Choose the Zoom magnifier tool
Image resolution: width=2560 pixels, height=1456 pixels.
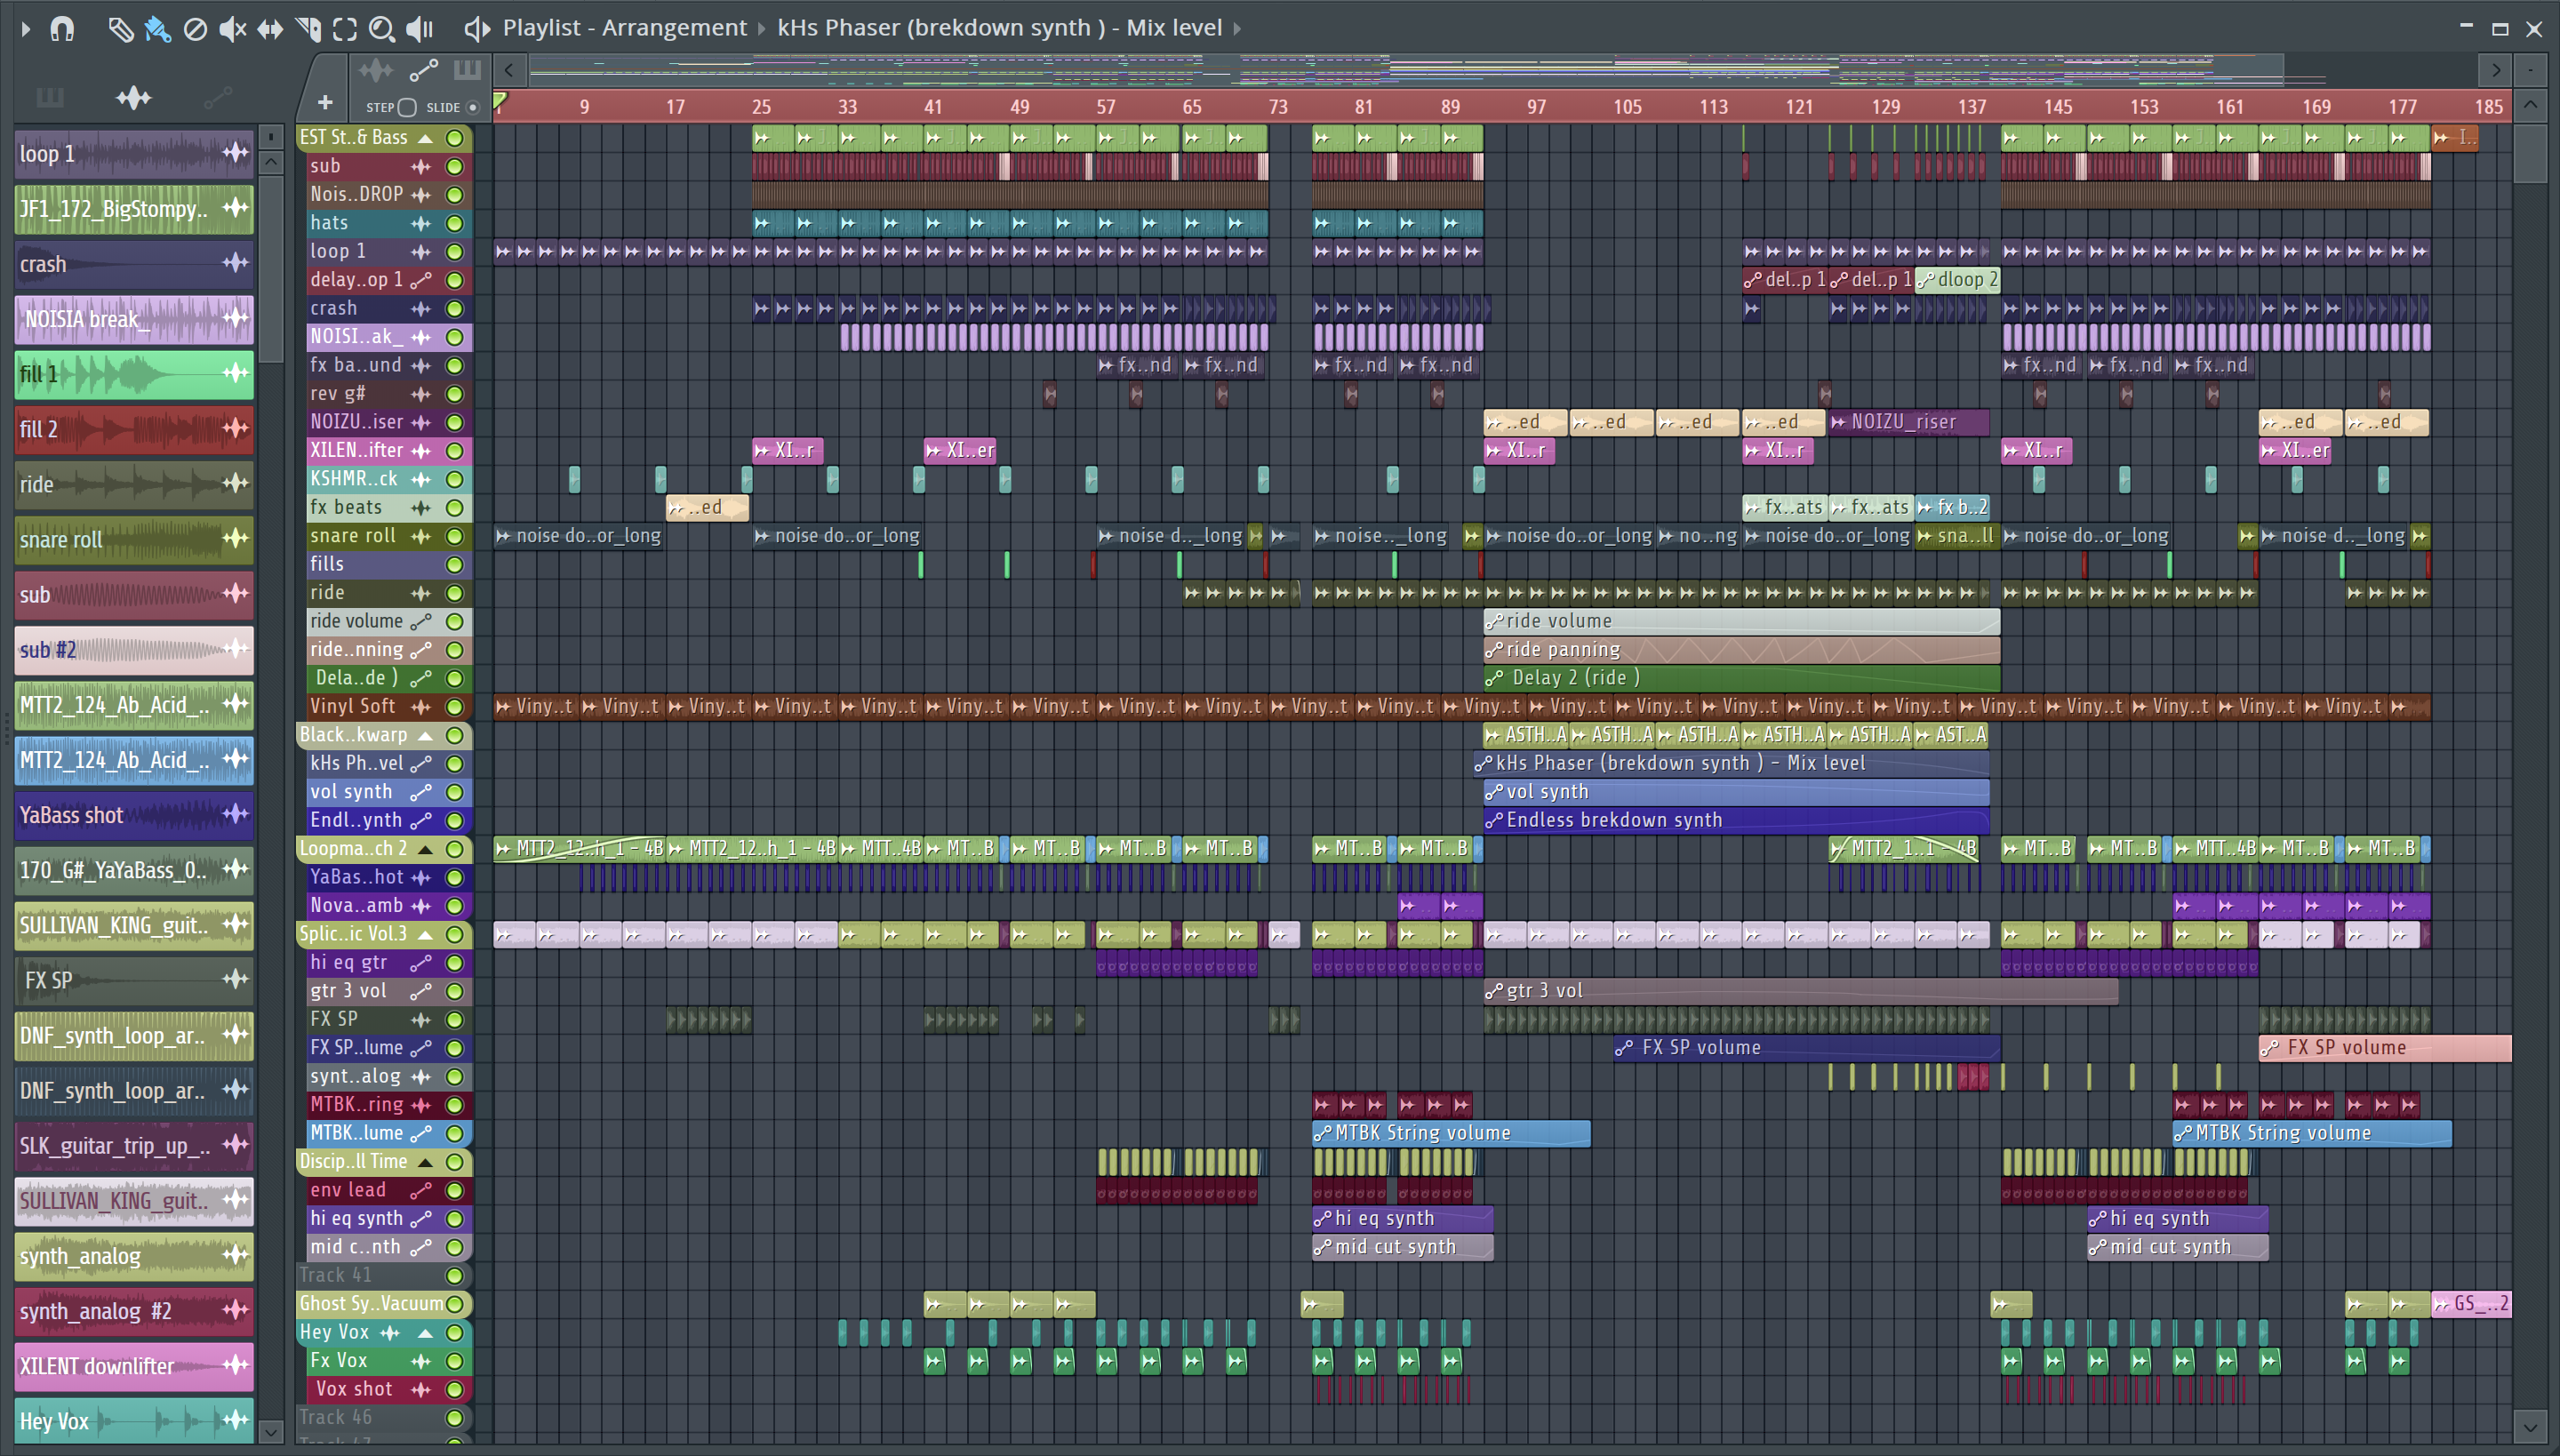click(x=381, y=28)
